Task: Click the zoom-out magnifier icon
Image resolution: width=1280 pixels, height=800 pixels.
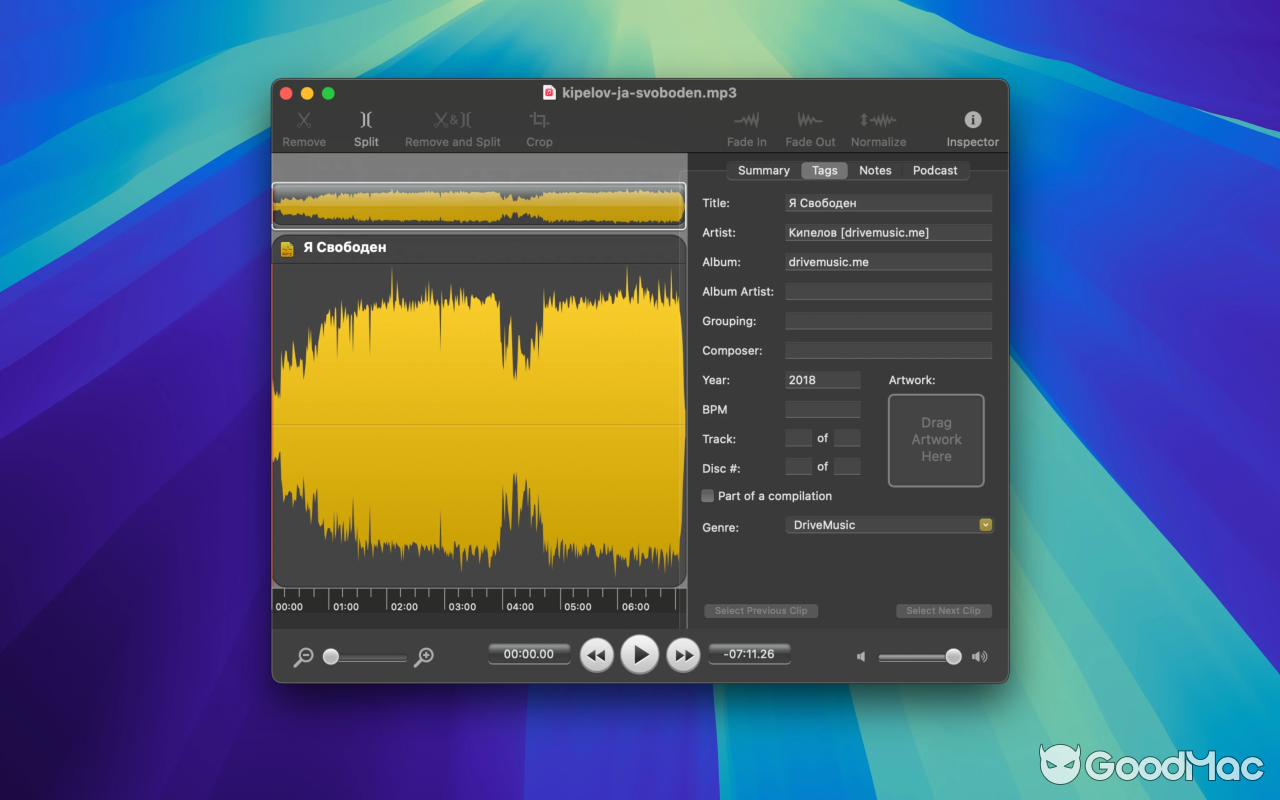Action: 303,656
